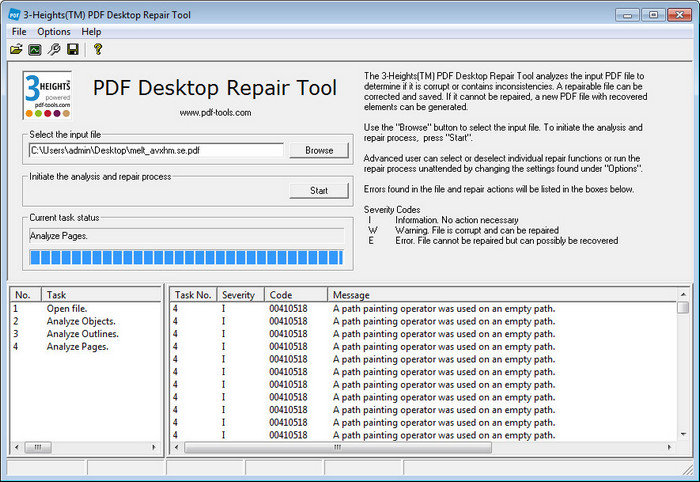Open the Help menu

(x=91, y=32)
